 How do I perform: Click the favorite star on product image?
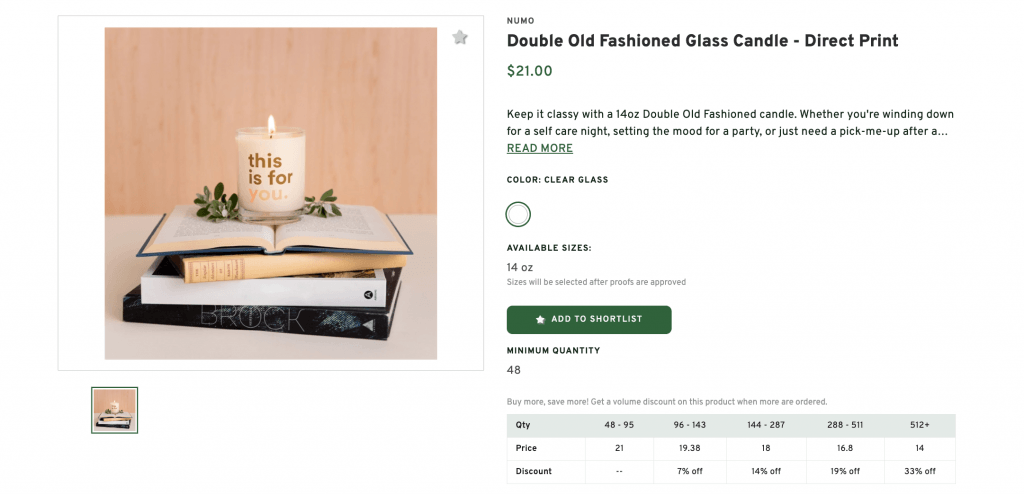(x=460, y=38)
